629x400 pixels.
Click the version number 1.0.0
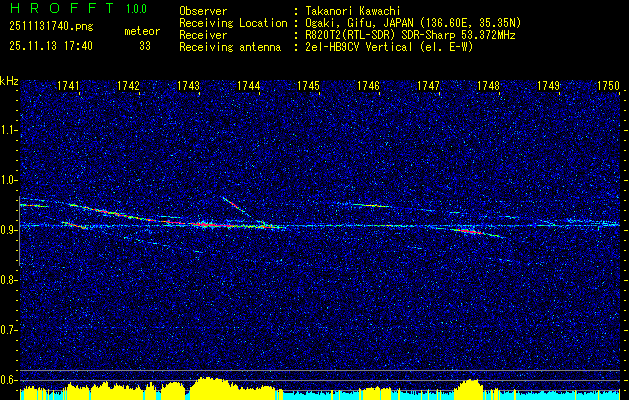[136, 8]
